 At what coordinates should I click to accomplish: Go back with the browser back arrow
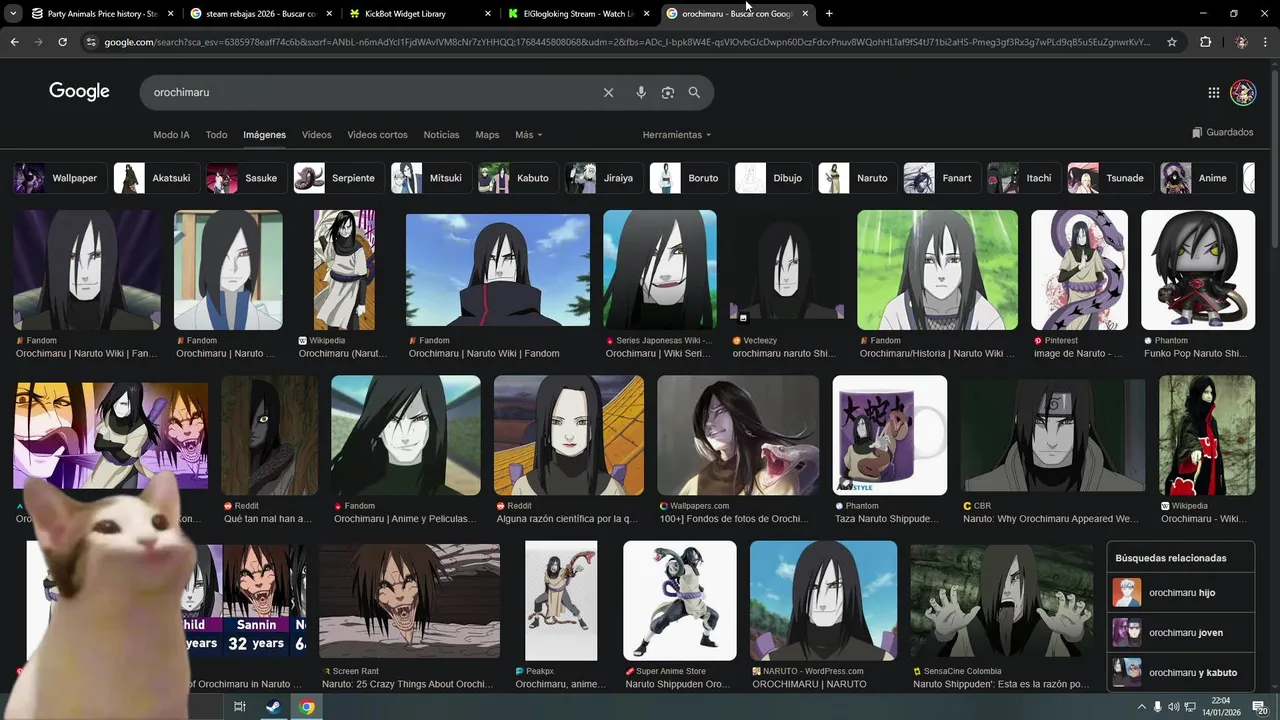click(14, 42)
